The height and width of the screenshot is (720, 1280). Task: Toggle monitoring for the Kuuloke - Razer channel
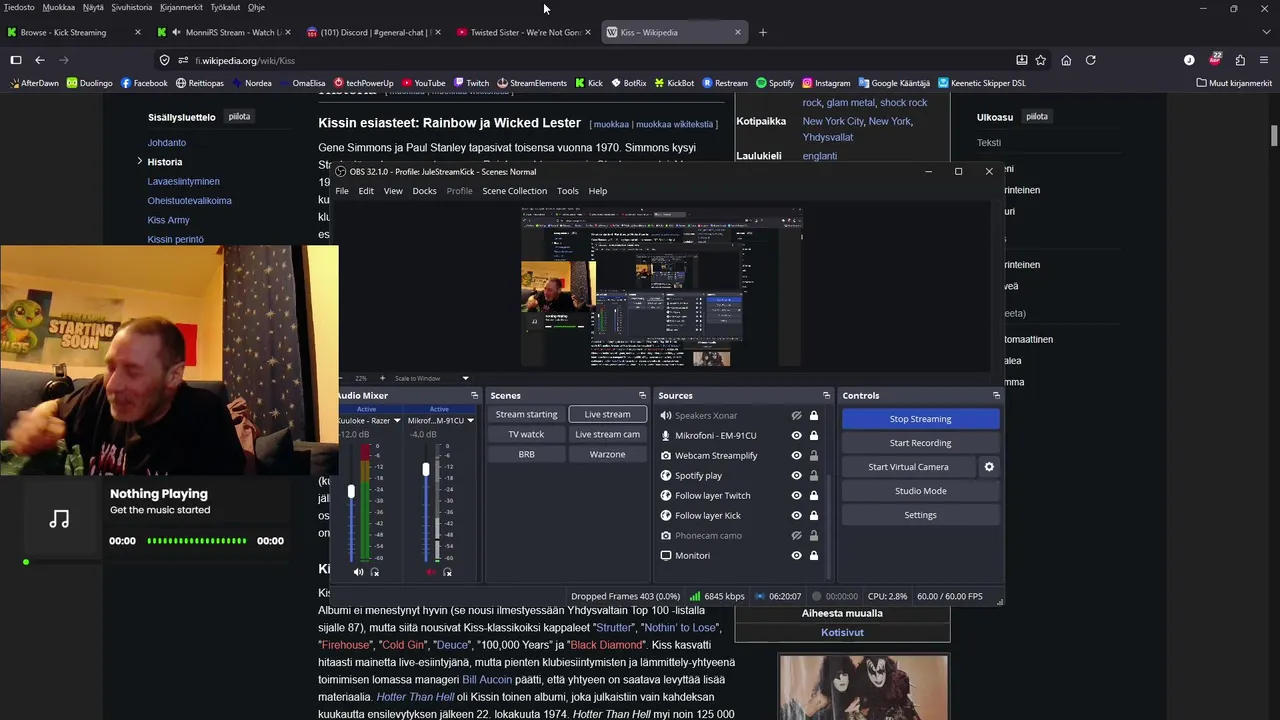(x=374, y=572)
